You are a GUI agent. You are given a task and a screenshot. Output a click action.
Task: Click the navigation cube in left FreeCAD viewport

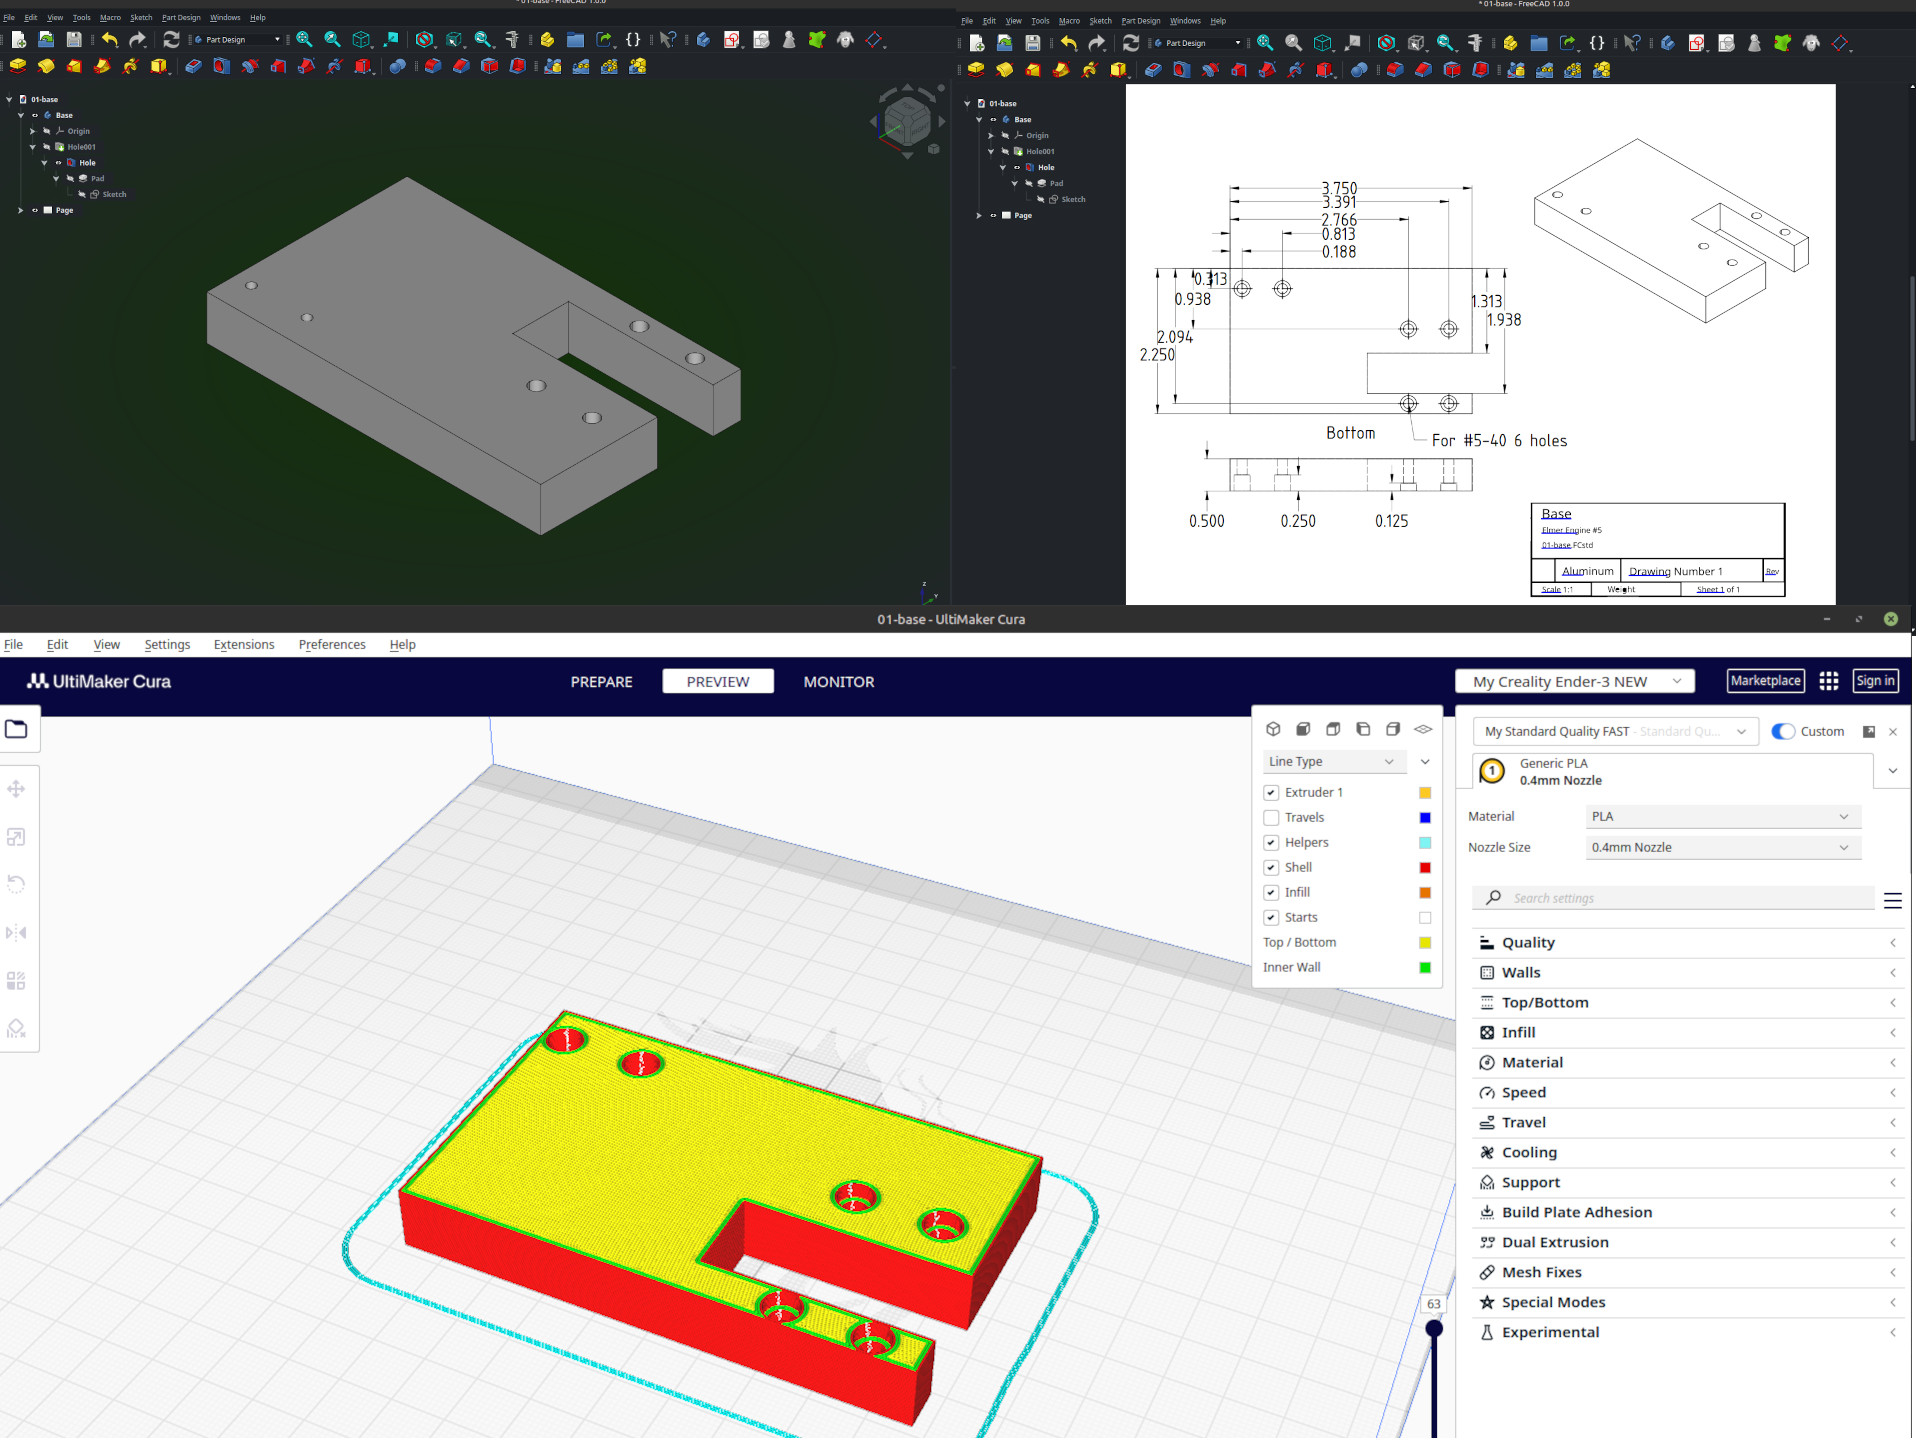[907, 122]
